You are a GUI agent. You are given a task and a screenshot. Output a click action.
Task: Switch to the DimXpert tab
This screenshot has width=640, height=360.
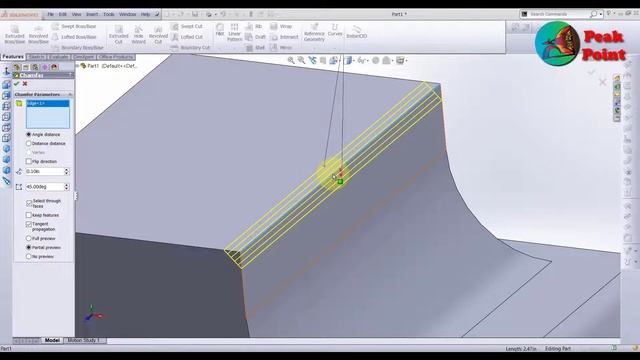[x=83, y=57]
